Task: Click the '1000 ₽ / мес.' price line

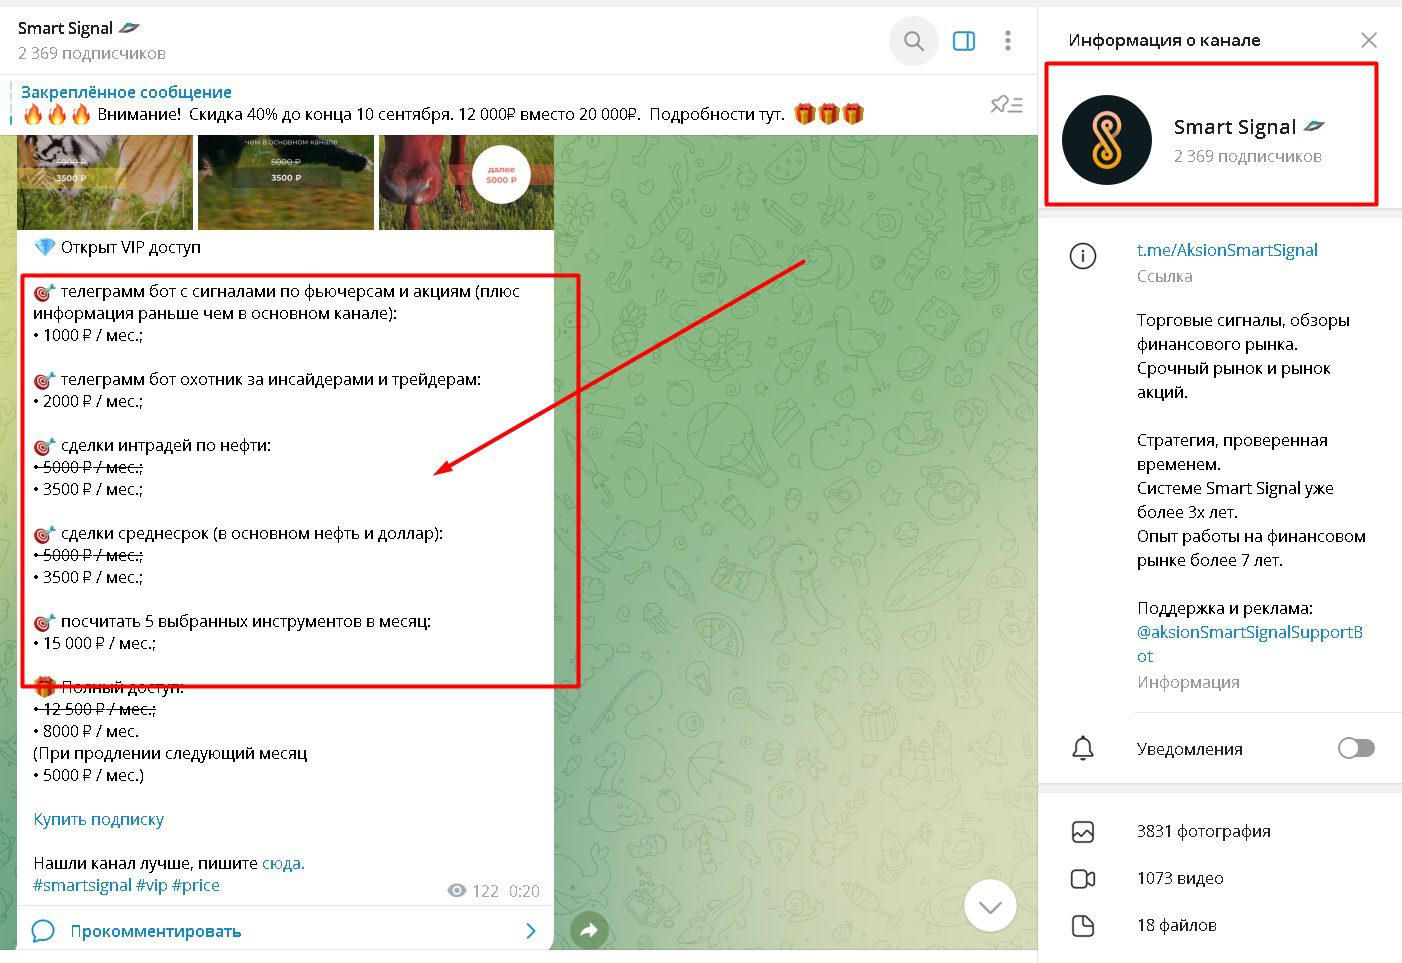Action: point(88,335)
